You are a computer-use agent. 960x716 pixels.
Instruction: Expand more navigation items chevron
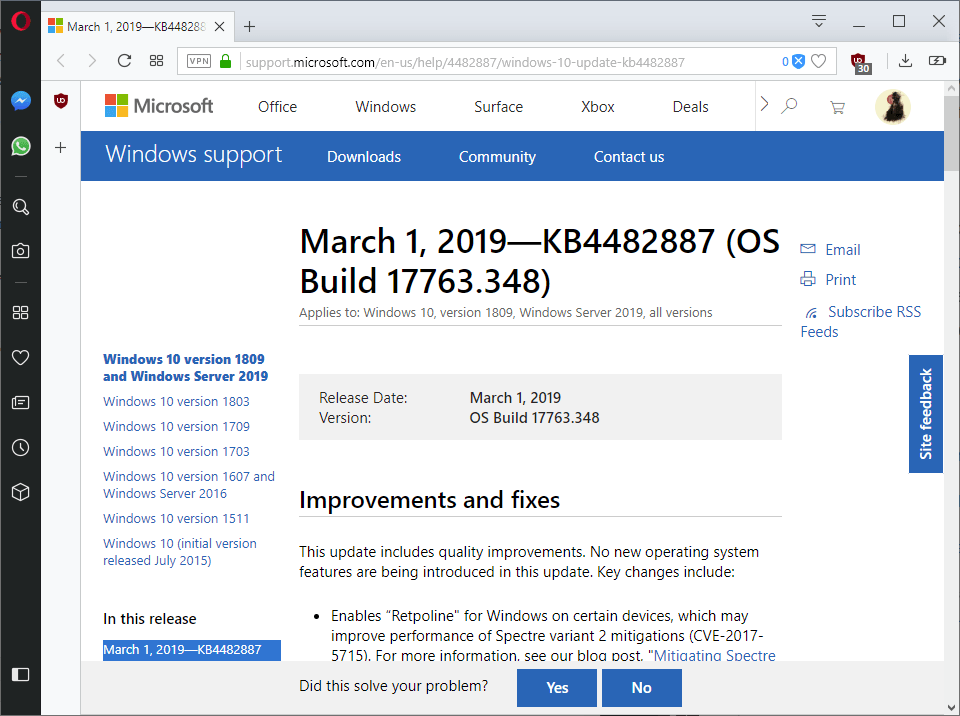[x=764, y=104]
